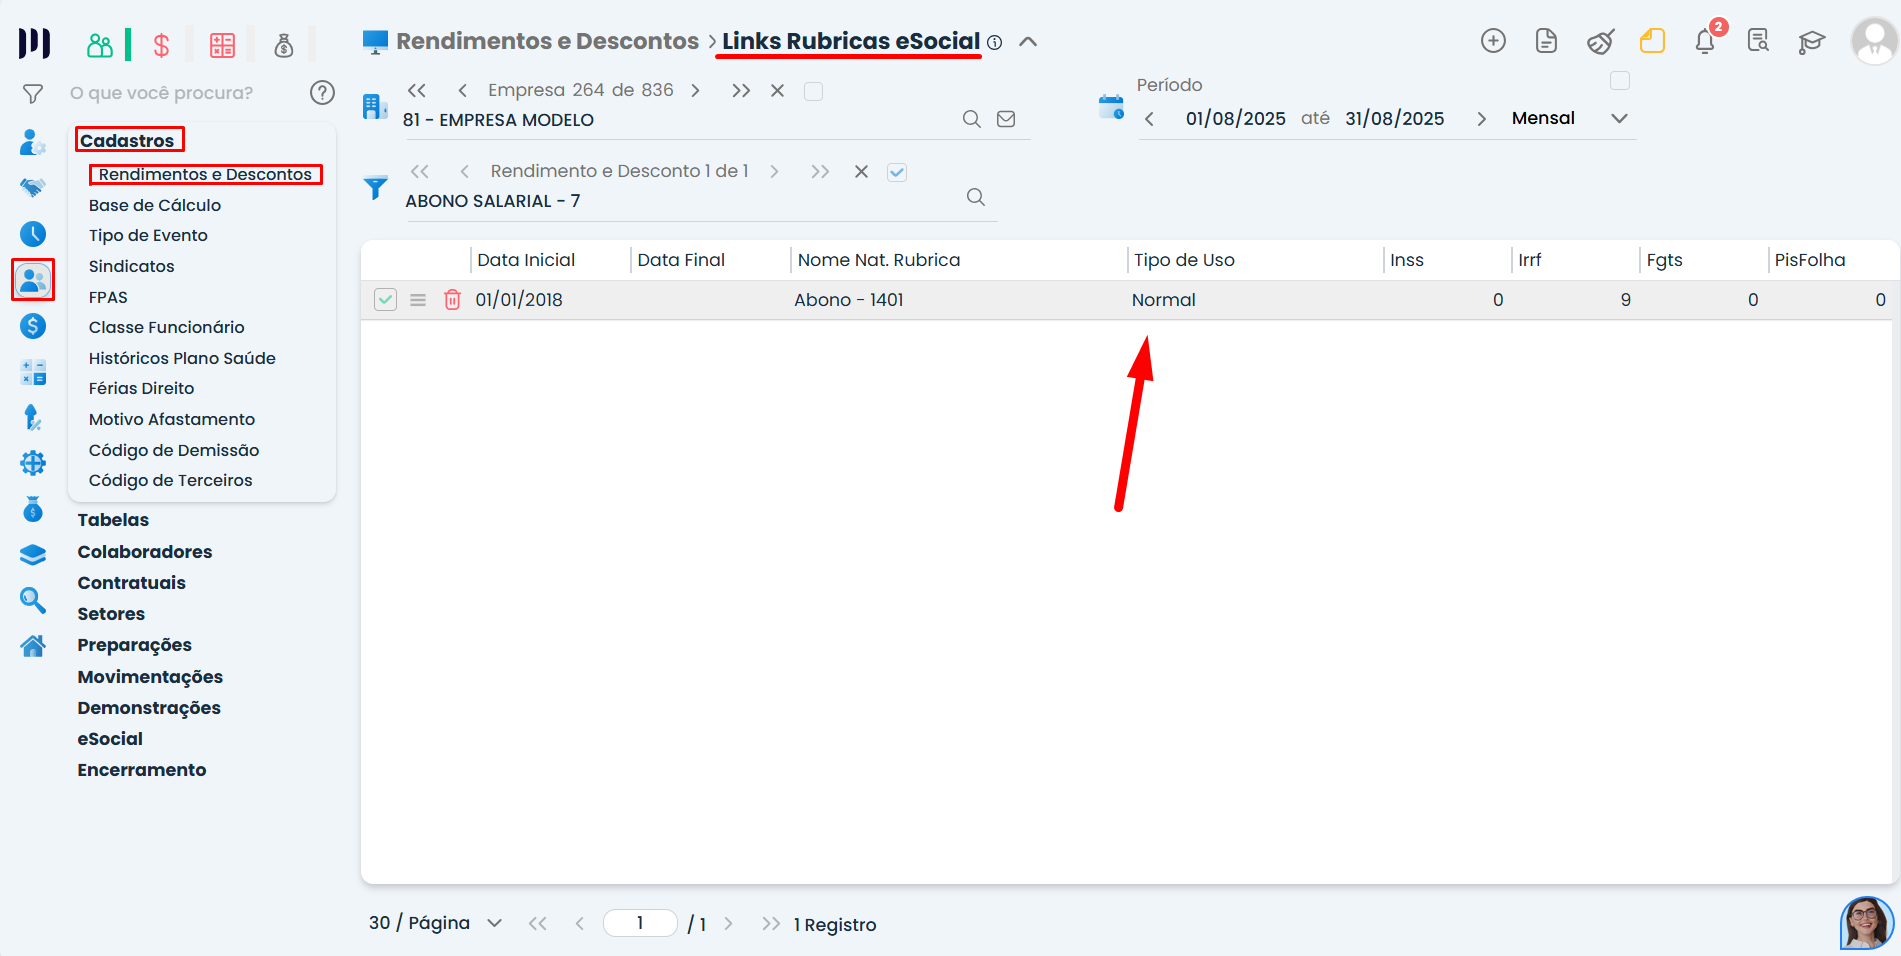This screenshot has width=1901, height=956.
Task: Sort by the Data Inicial column header
Action: click(x=526, y=260)
